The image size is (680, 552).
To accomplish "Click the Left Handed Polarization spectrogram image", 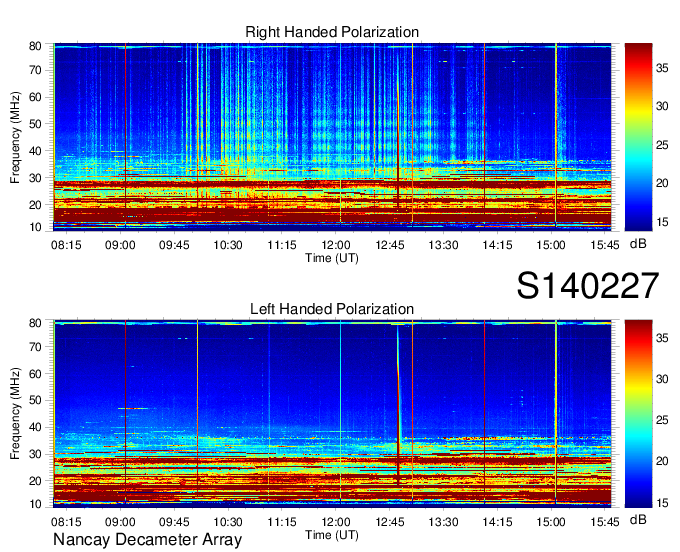I will 332,414.
